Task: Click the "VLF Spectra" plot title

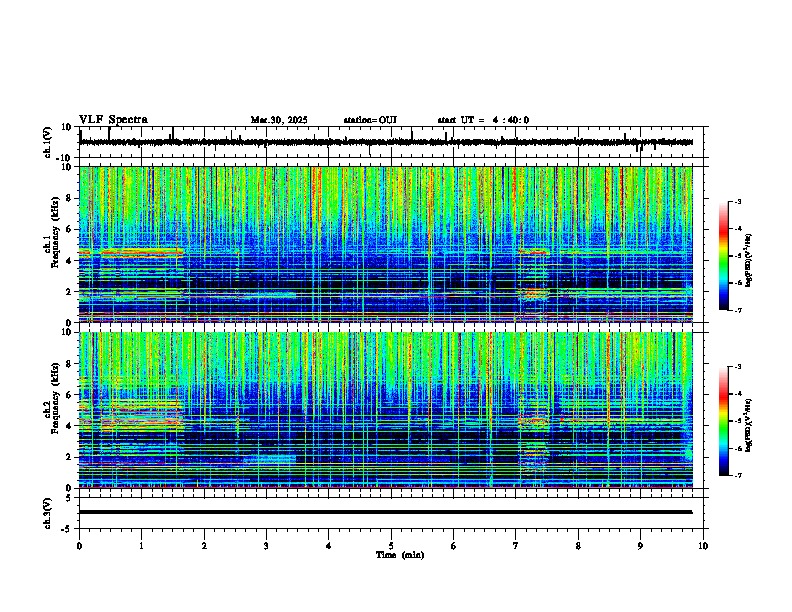Action: pos(113,120)
